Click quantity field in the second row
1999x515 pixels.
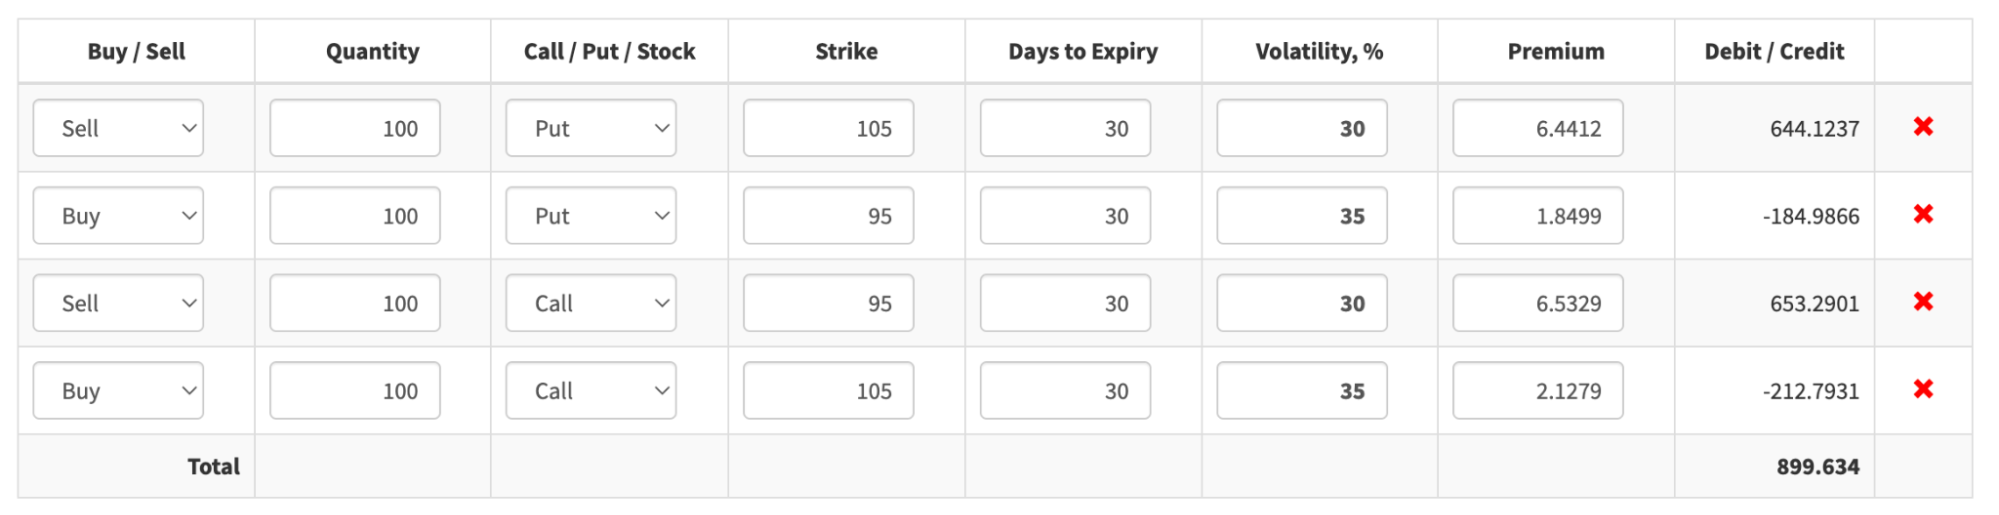(x=355, y=216)
